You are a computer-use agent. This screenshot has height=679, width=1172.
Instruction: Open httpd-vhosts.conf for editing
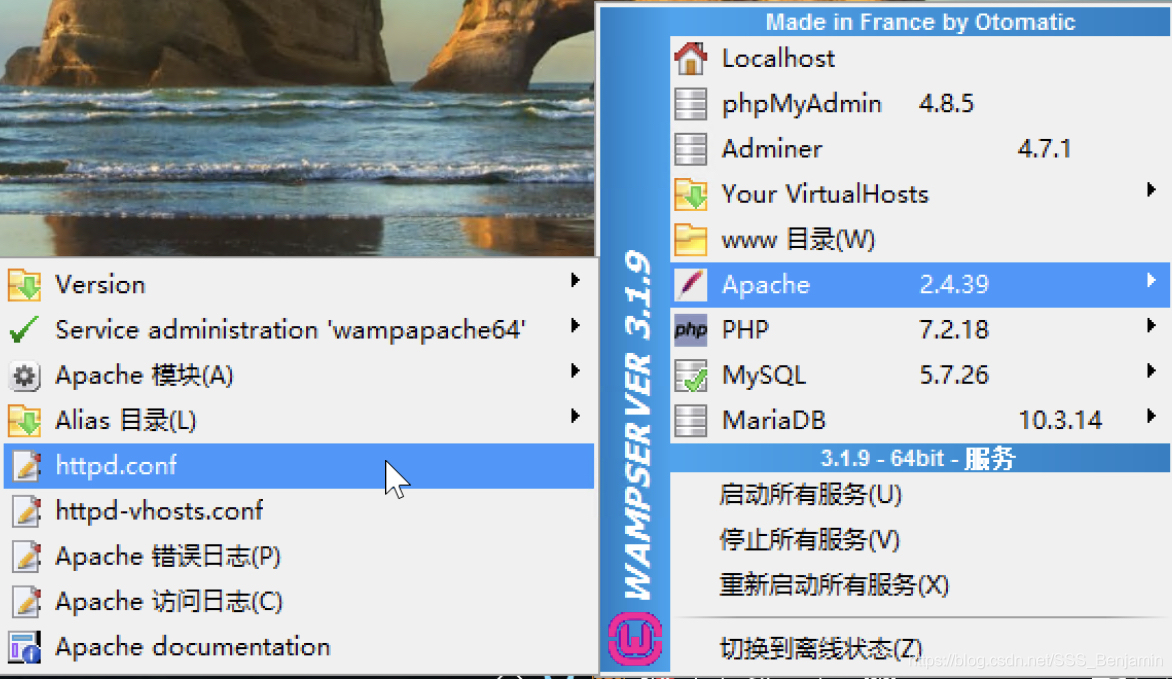pos(299,511)
